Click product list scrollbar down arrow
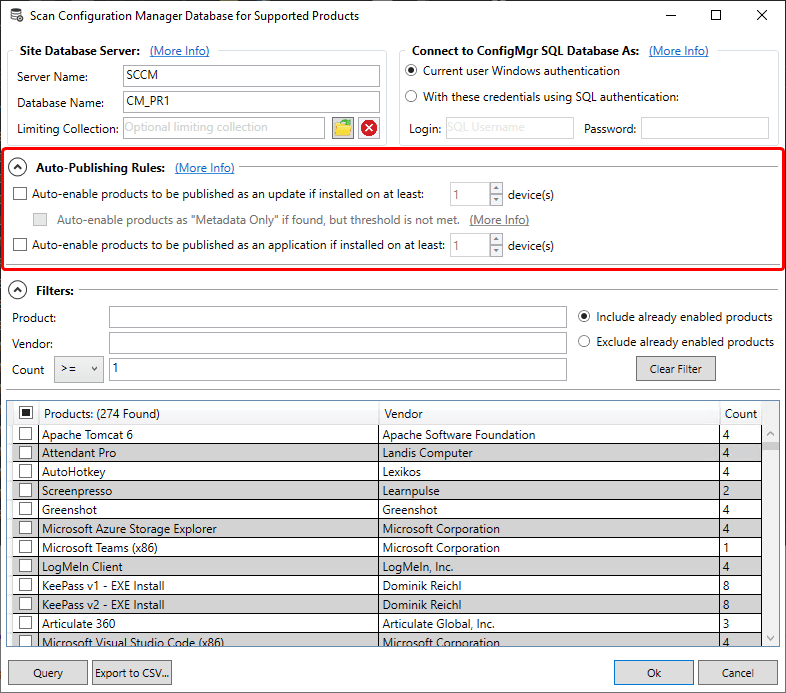Screen dimensions: 786x693 point(770,638)
